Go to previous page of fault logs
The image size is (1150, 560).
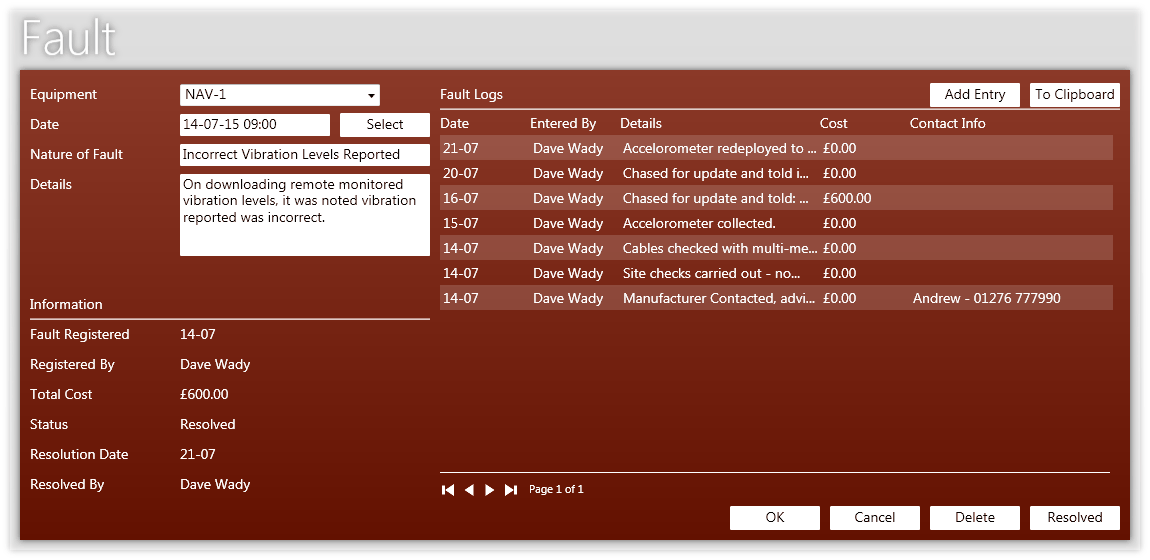point(469,490)
